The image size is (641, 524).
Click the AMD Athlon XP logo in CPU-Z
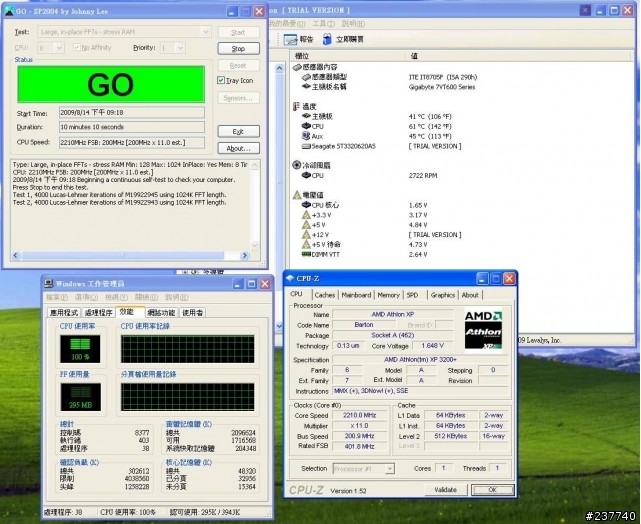click(x=483, y=330)
